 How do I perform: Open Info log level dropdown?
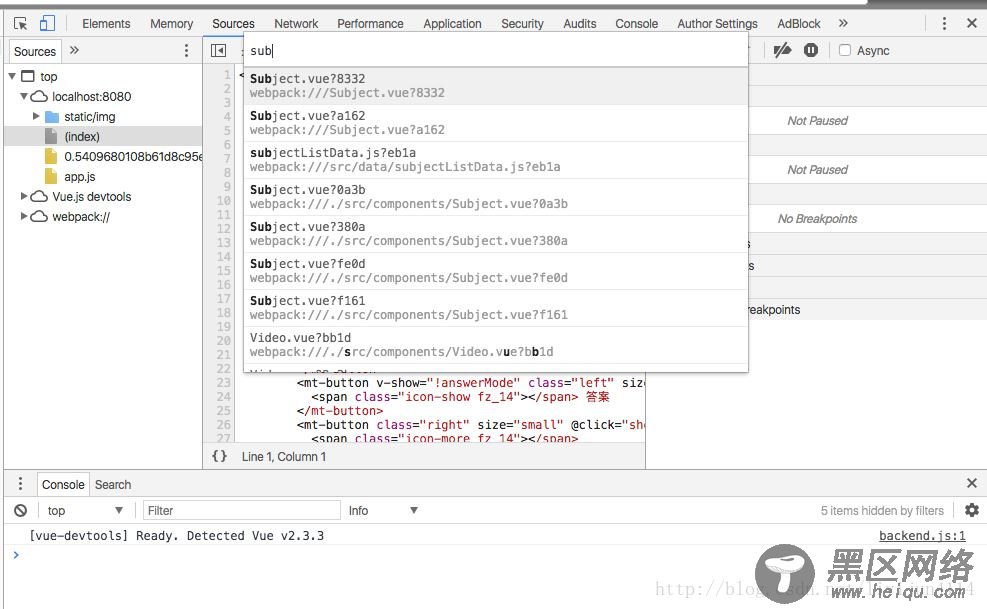click(x=383, y=510)
